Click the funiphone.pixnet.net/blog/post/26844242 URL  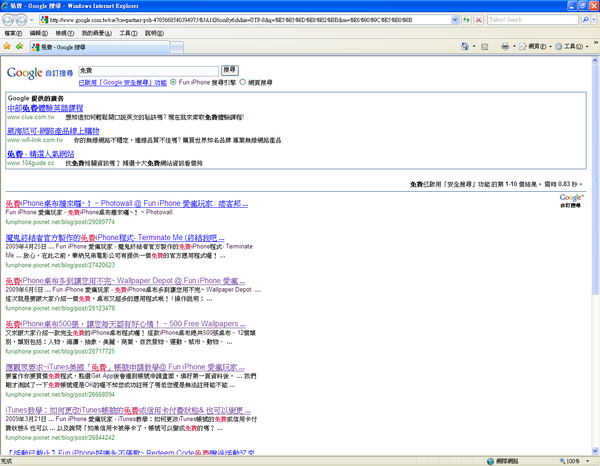[x=60, y=438]
